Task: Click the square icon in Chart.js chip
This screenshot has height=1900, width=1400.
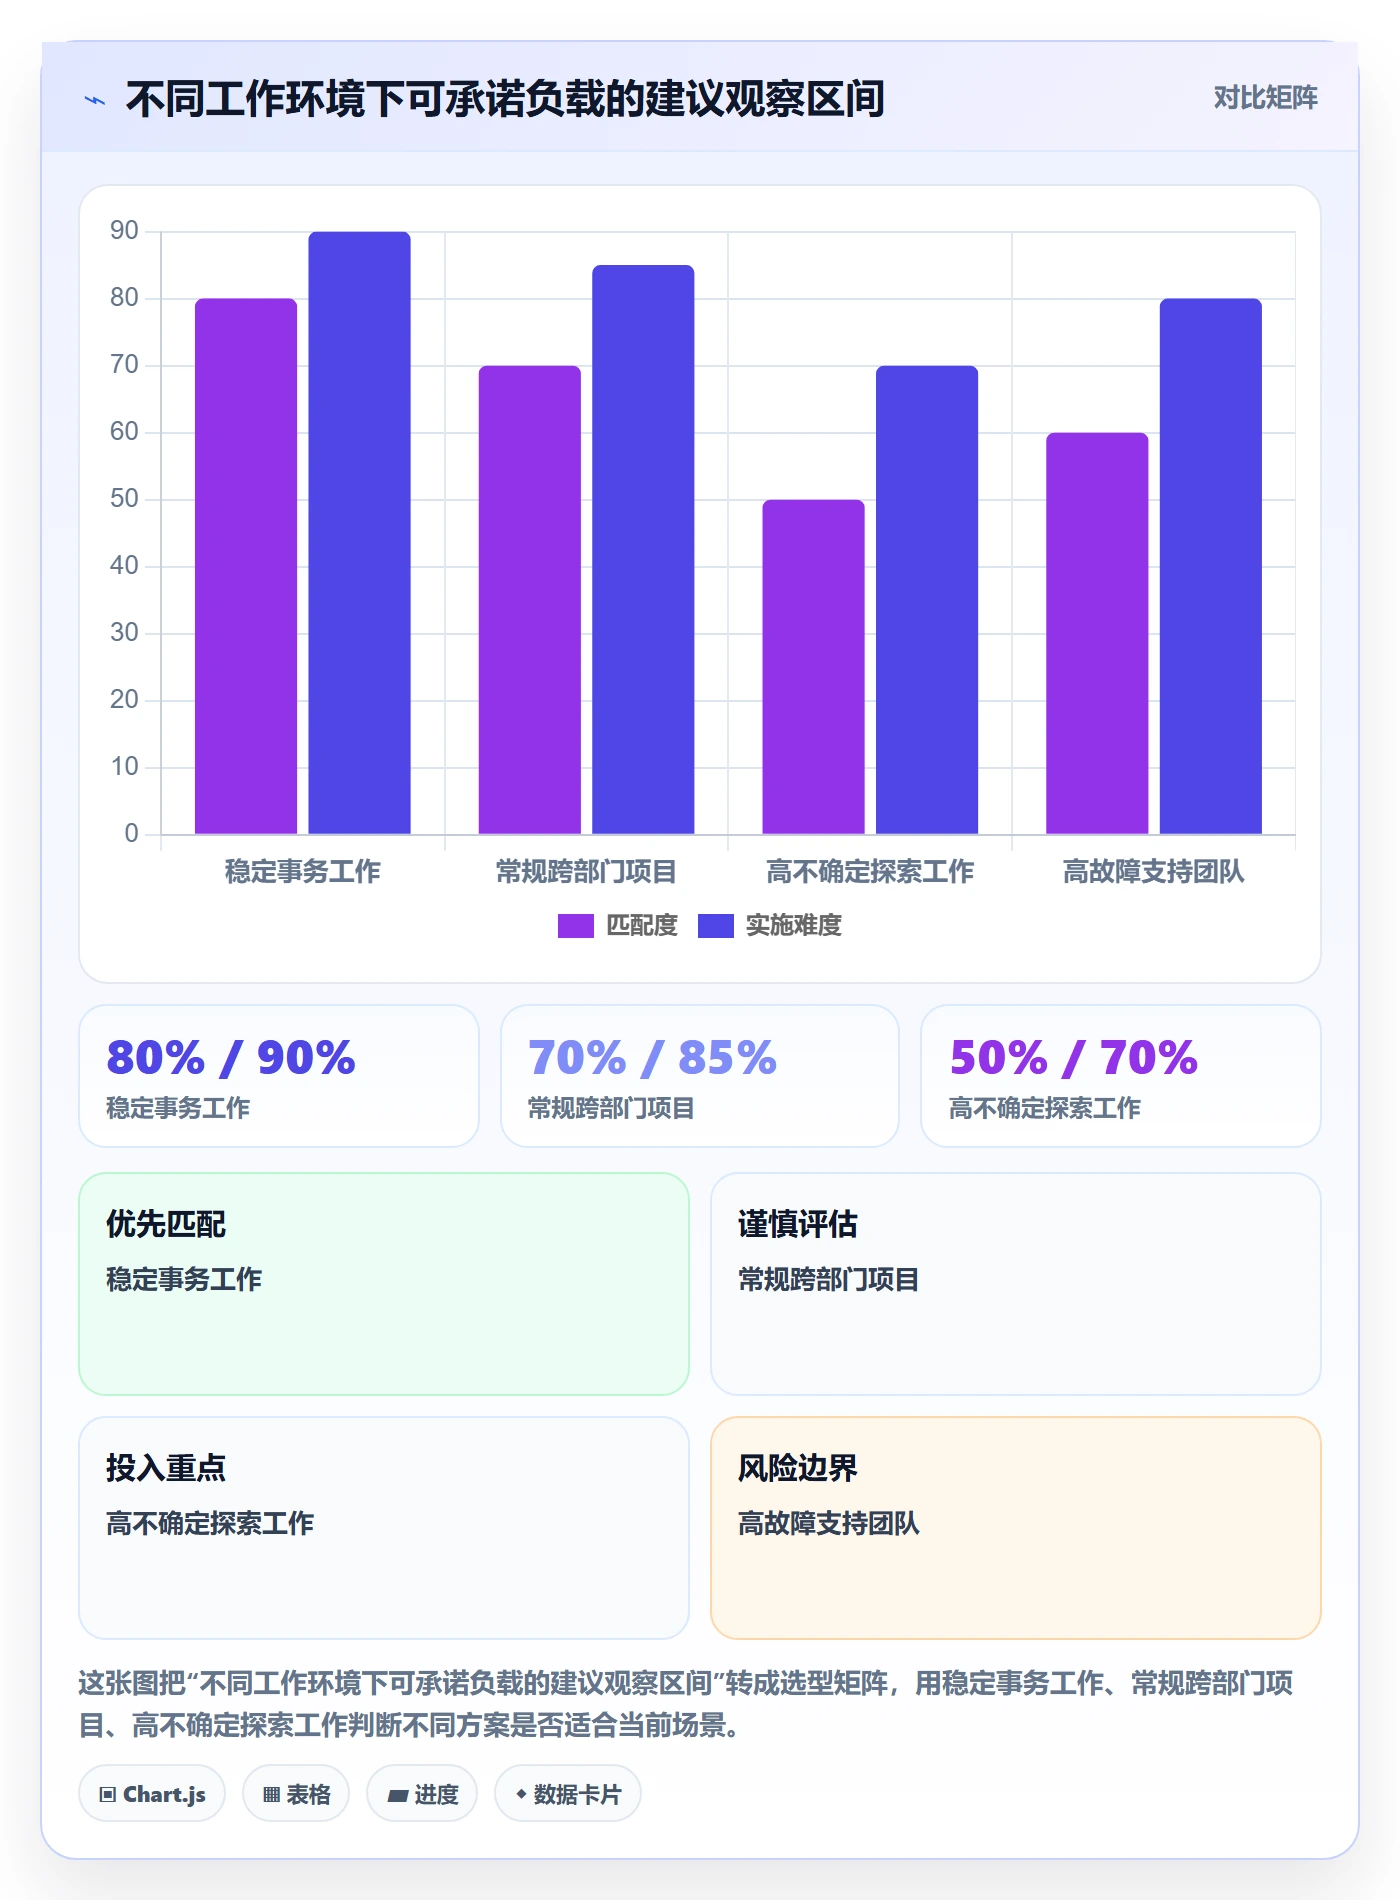Action: click(108, 1795)
